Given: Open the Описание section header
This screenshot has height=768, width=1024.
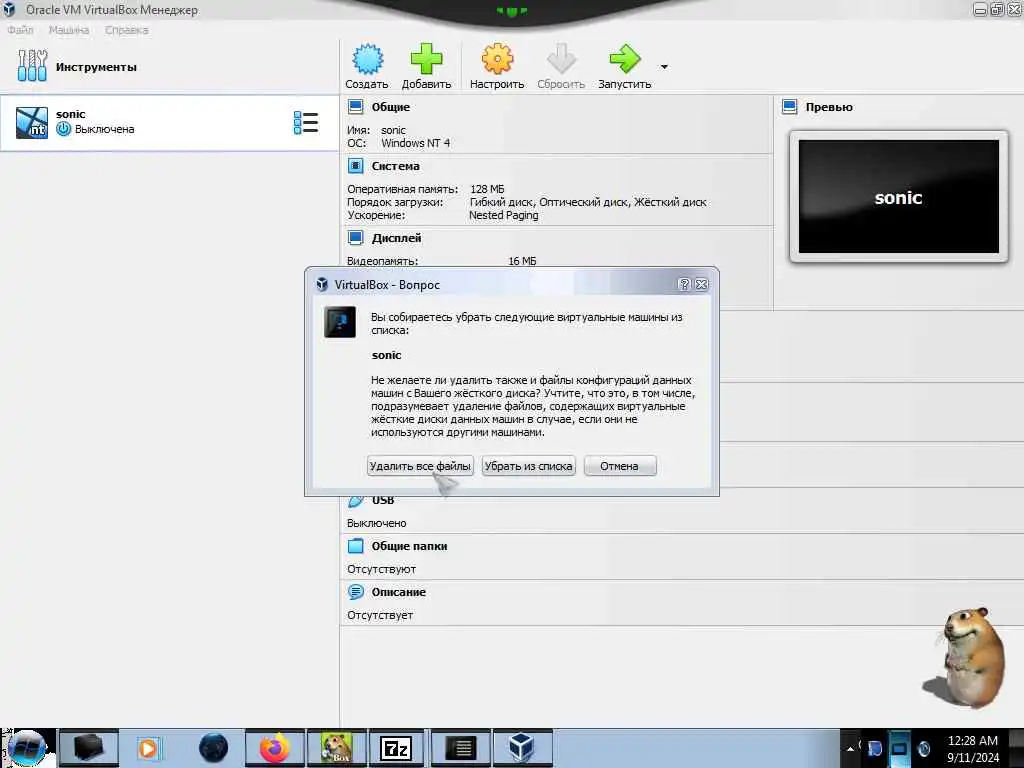Looking at the screenshot, I should pos(398,592).
